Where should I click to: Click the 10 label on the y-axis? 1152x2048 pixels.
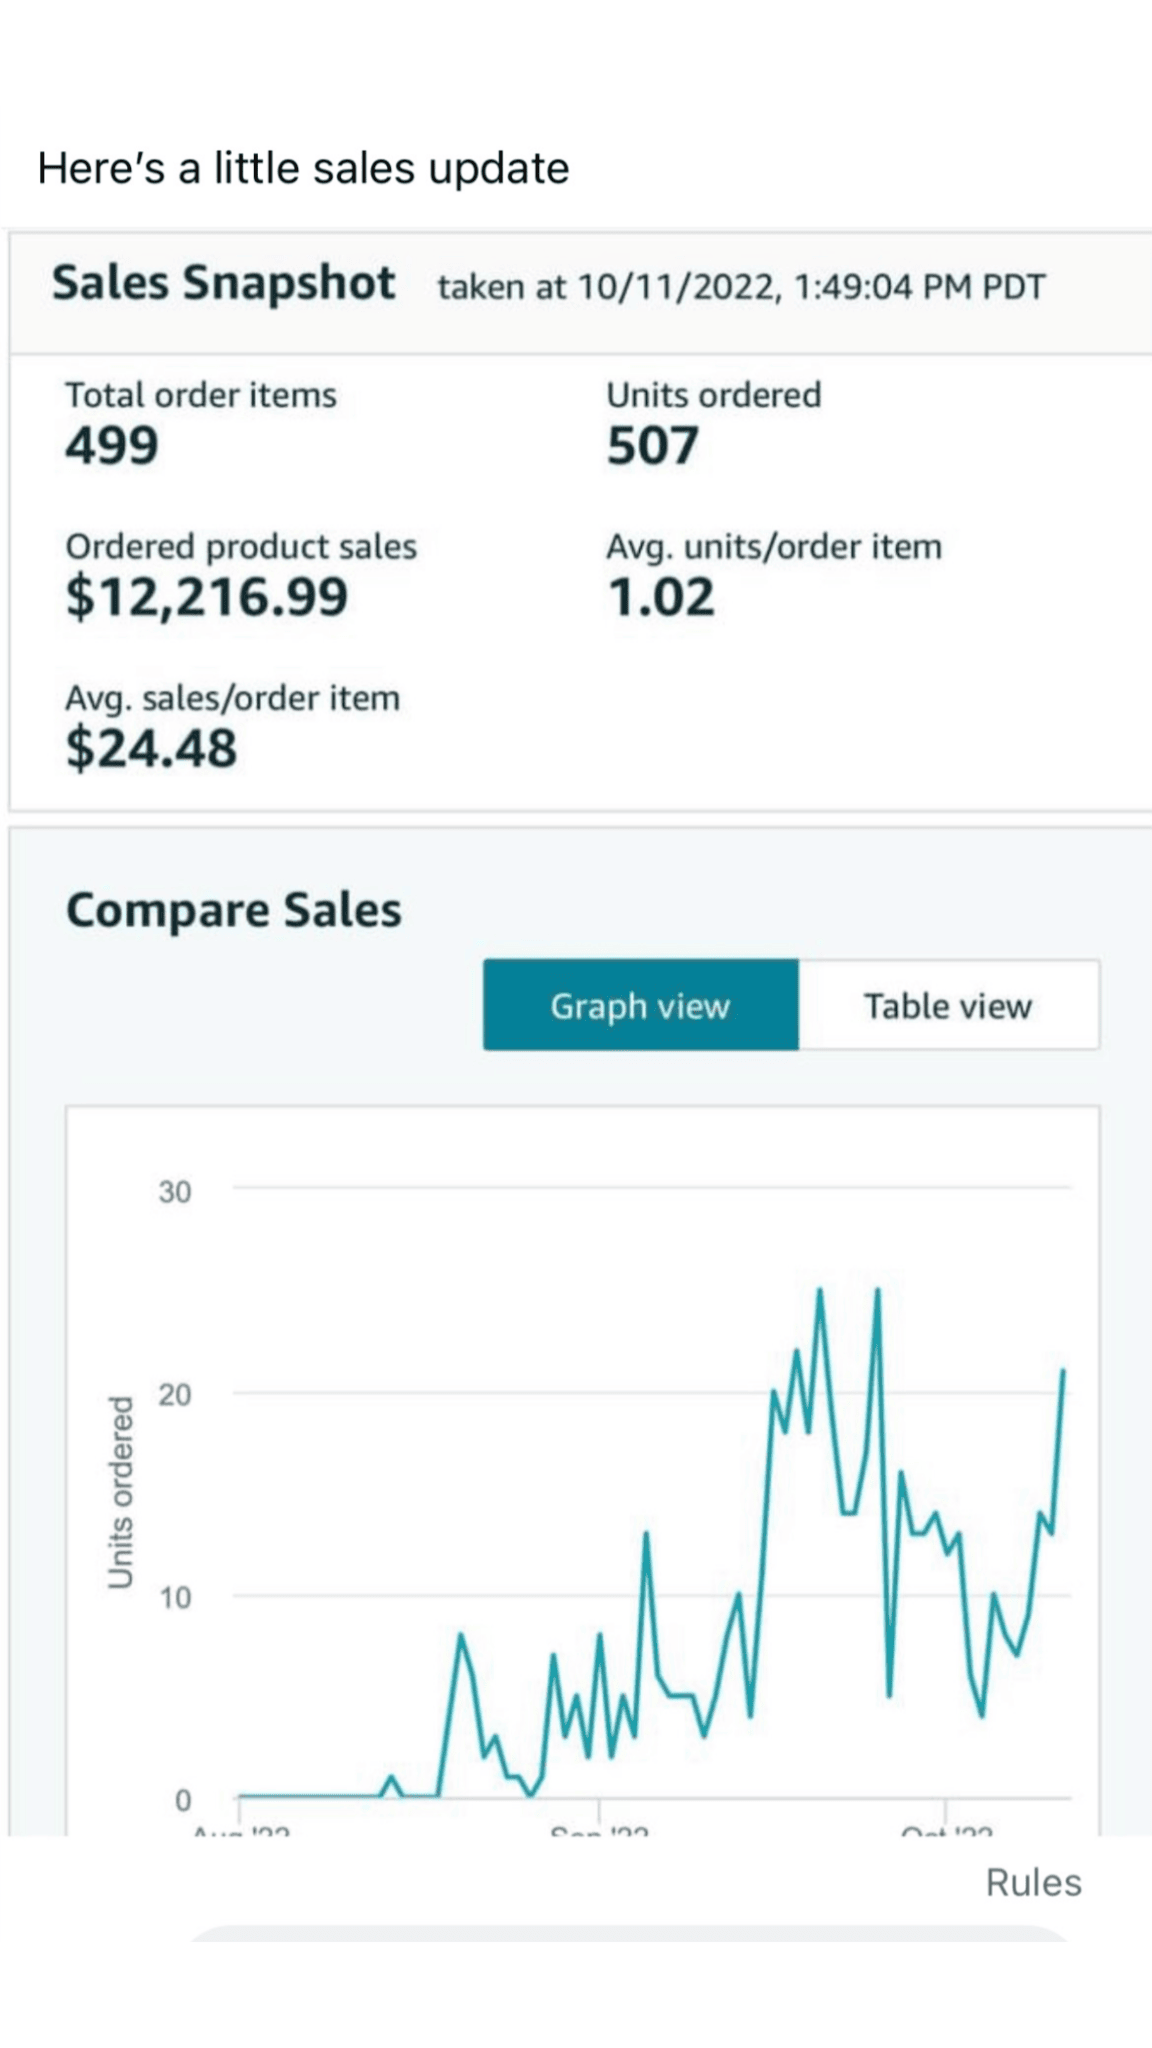[174, 1598]
